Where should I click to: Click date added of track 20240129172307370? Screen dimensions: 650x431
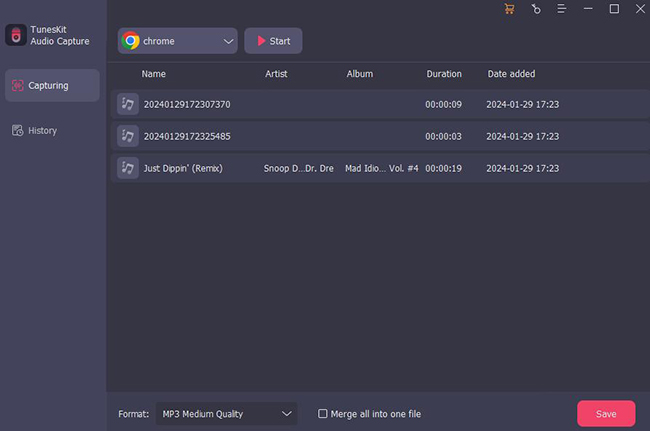point(522,104)
